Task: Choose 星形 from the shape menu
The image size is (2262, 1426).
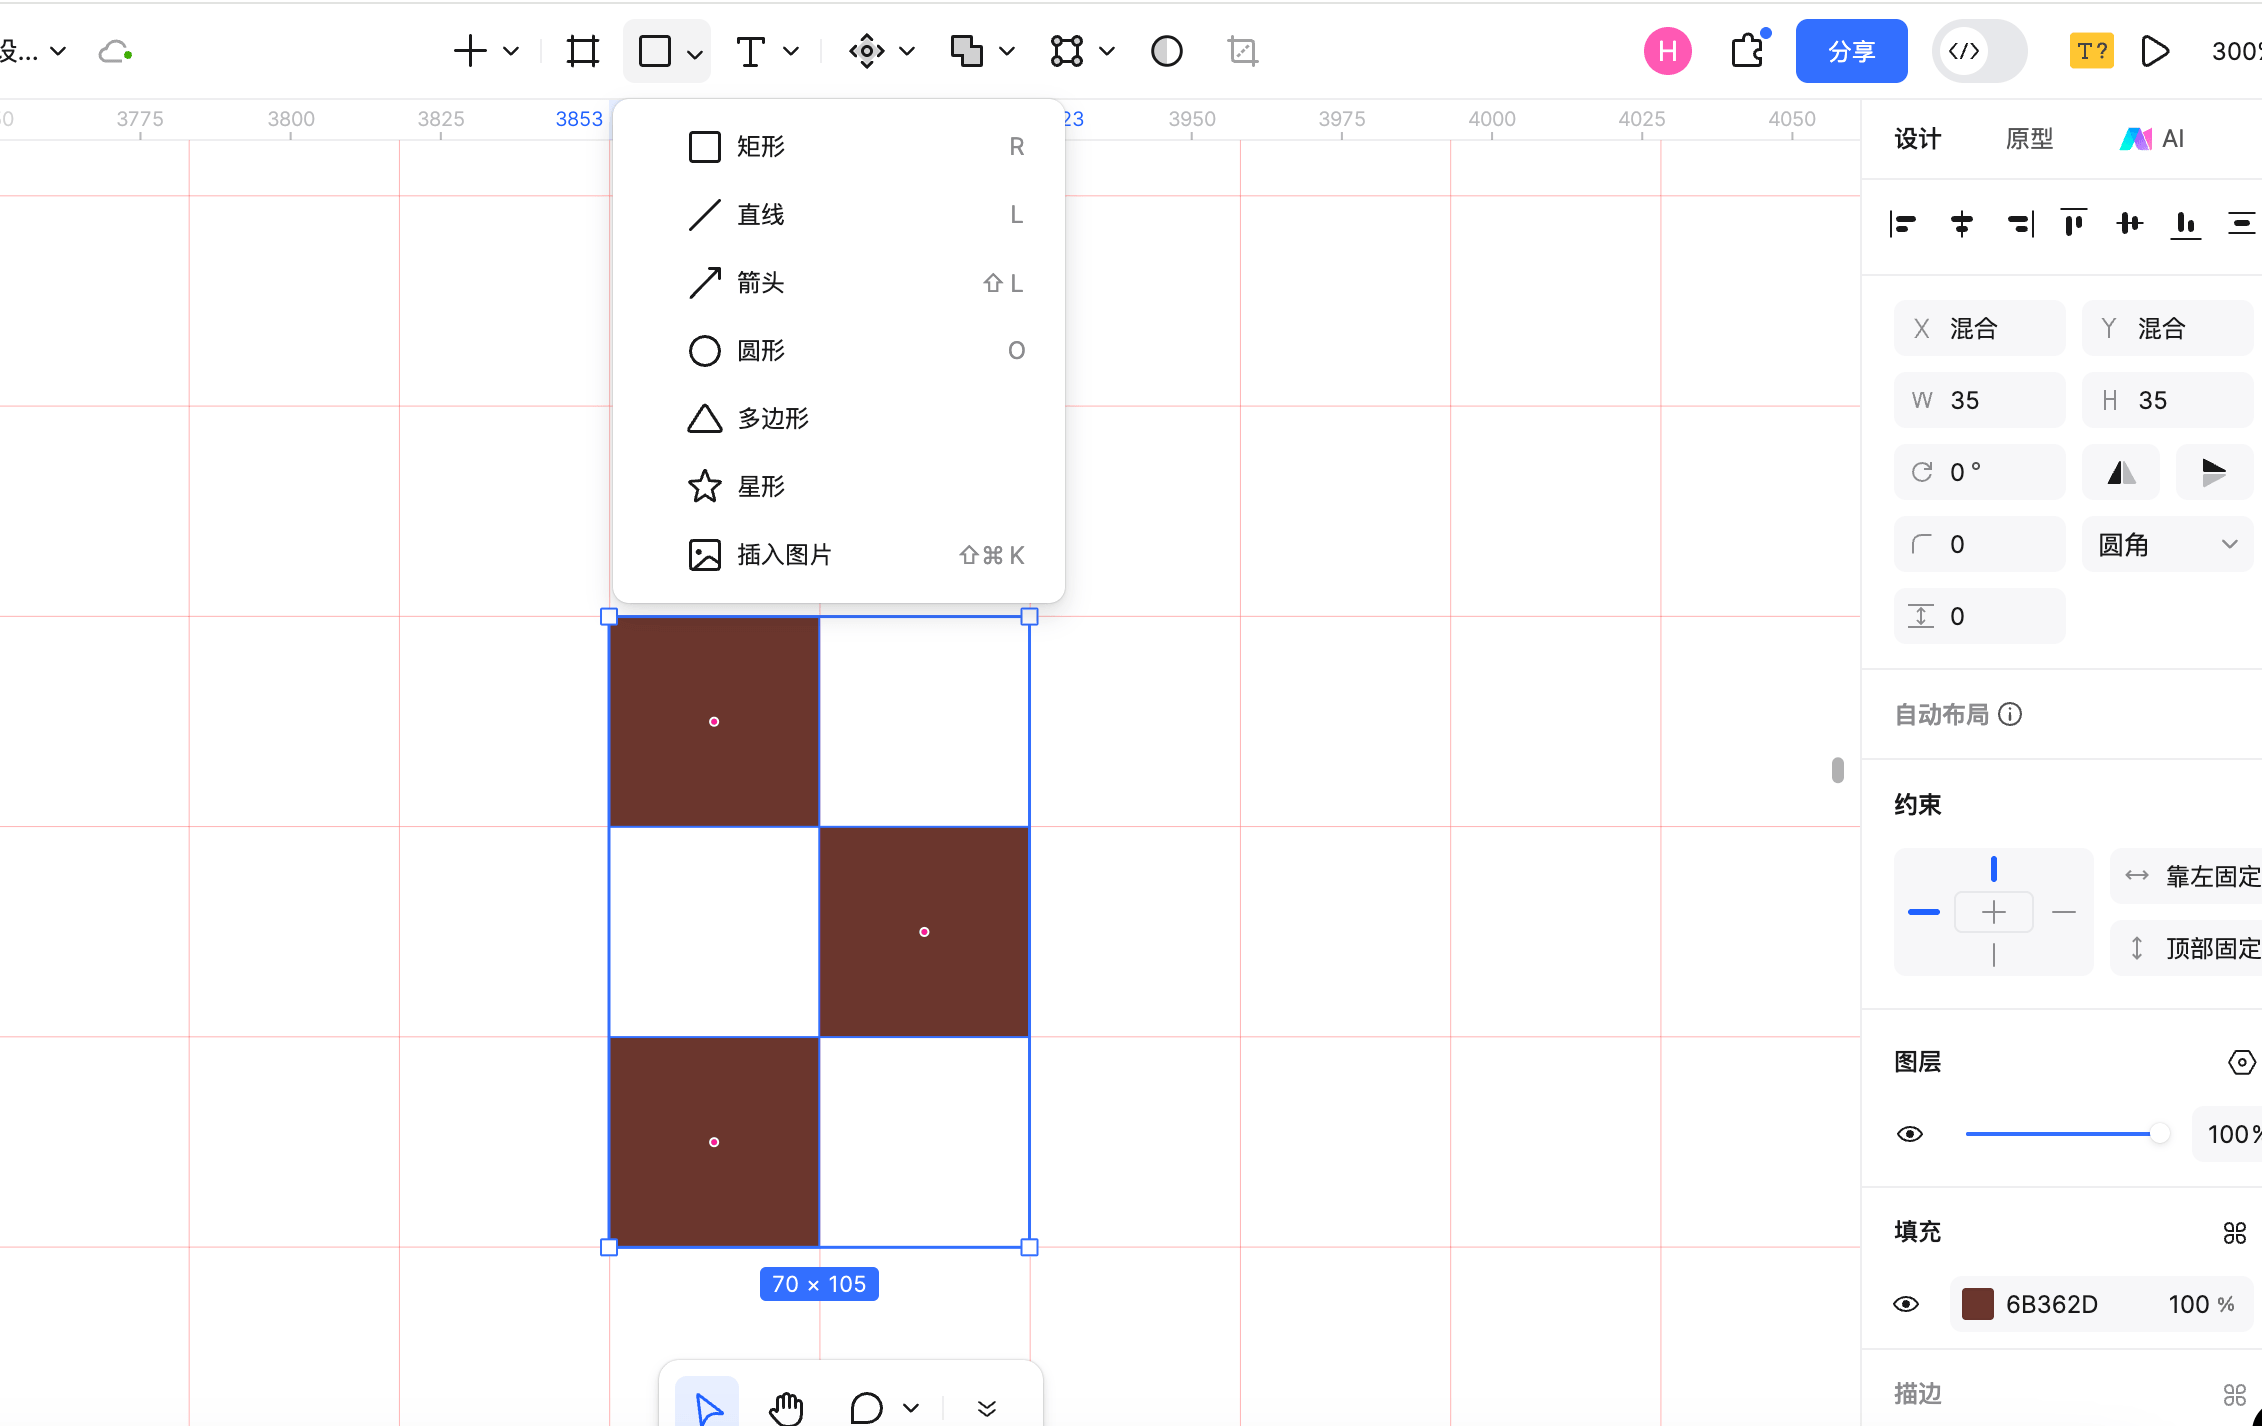Action: 760,487
